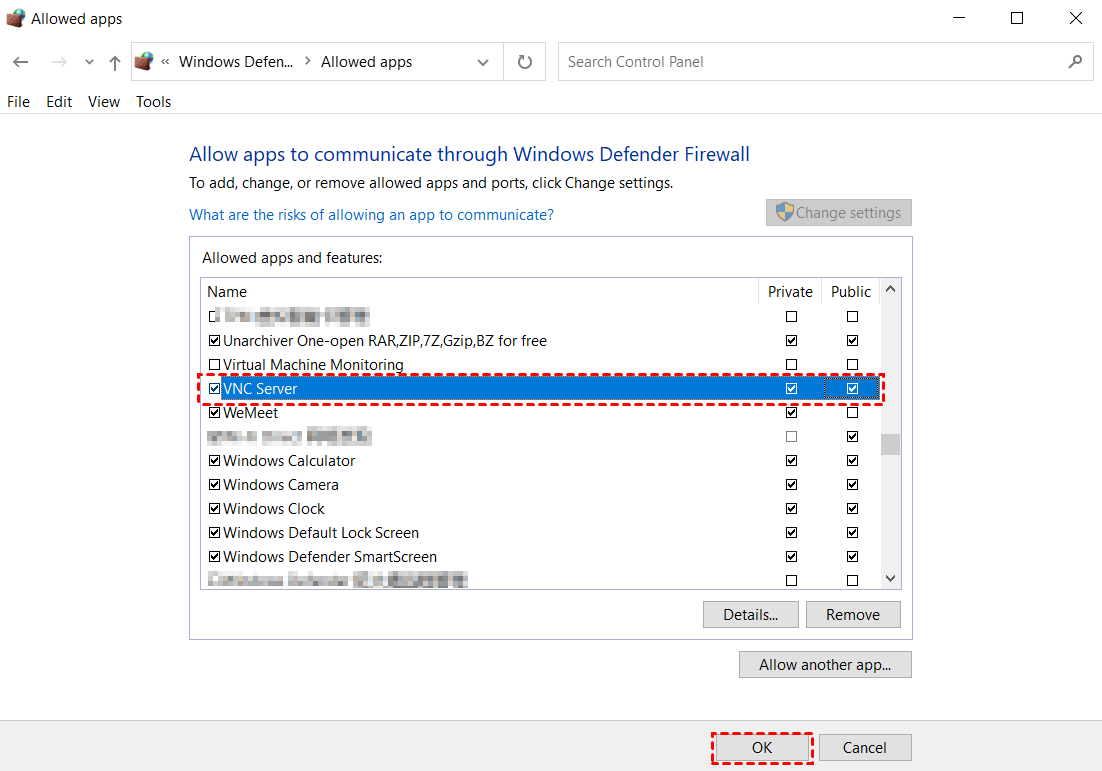Screen dimensions: 1102x771
Task: Click Allow another app... button
Action: point(825,665)
